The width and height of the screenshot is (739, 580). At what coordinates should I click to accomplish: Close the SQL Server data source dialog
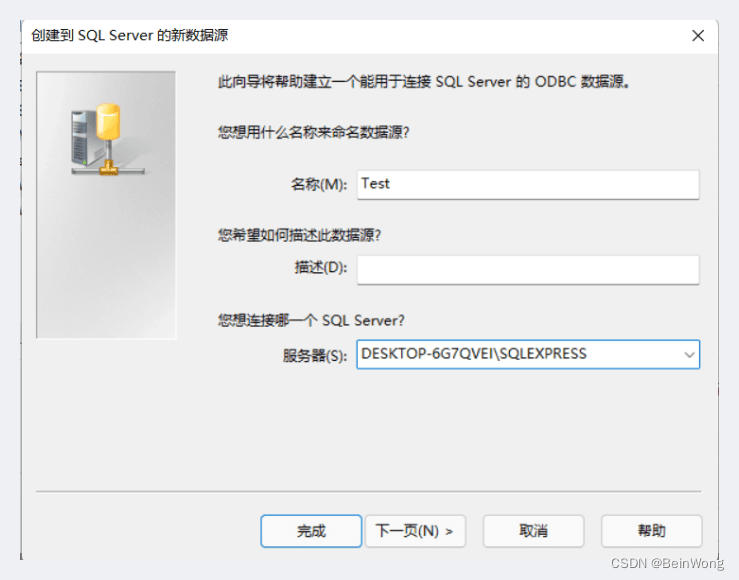point(698,35)
